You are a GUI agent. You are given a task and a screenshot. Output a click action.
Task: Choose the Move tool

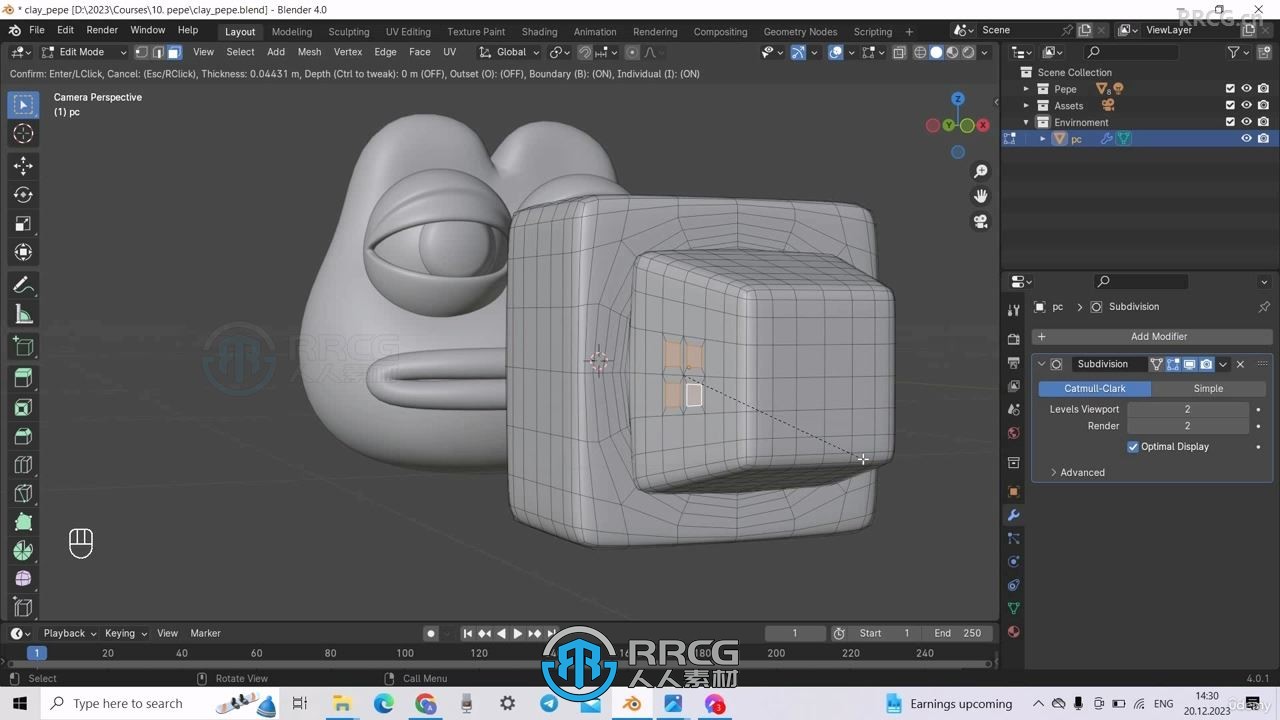coord(23,166)
